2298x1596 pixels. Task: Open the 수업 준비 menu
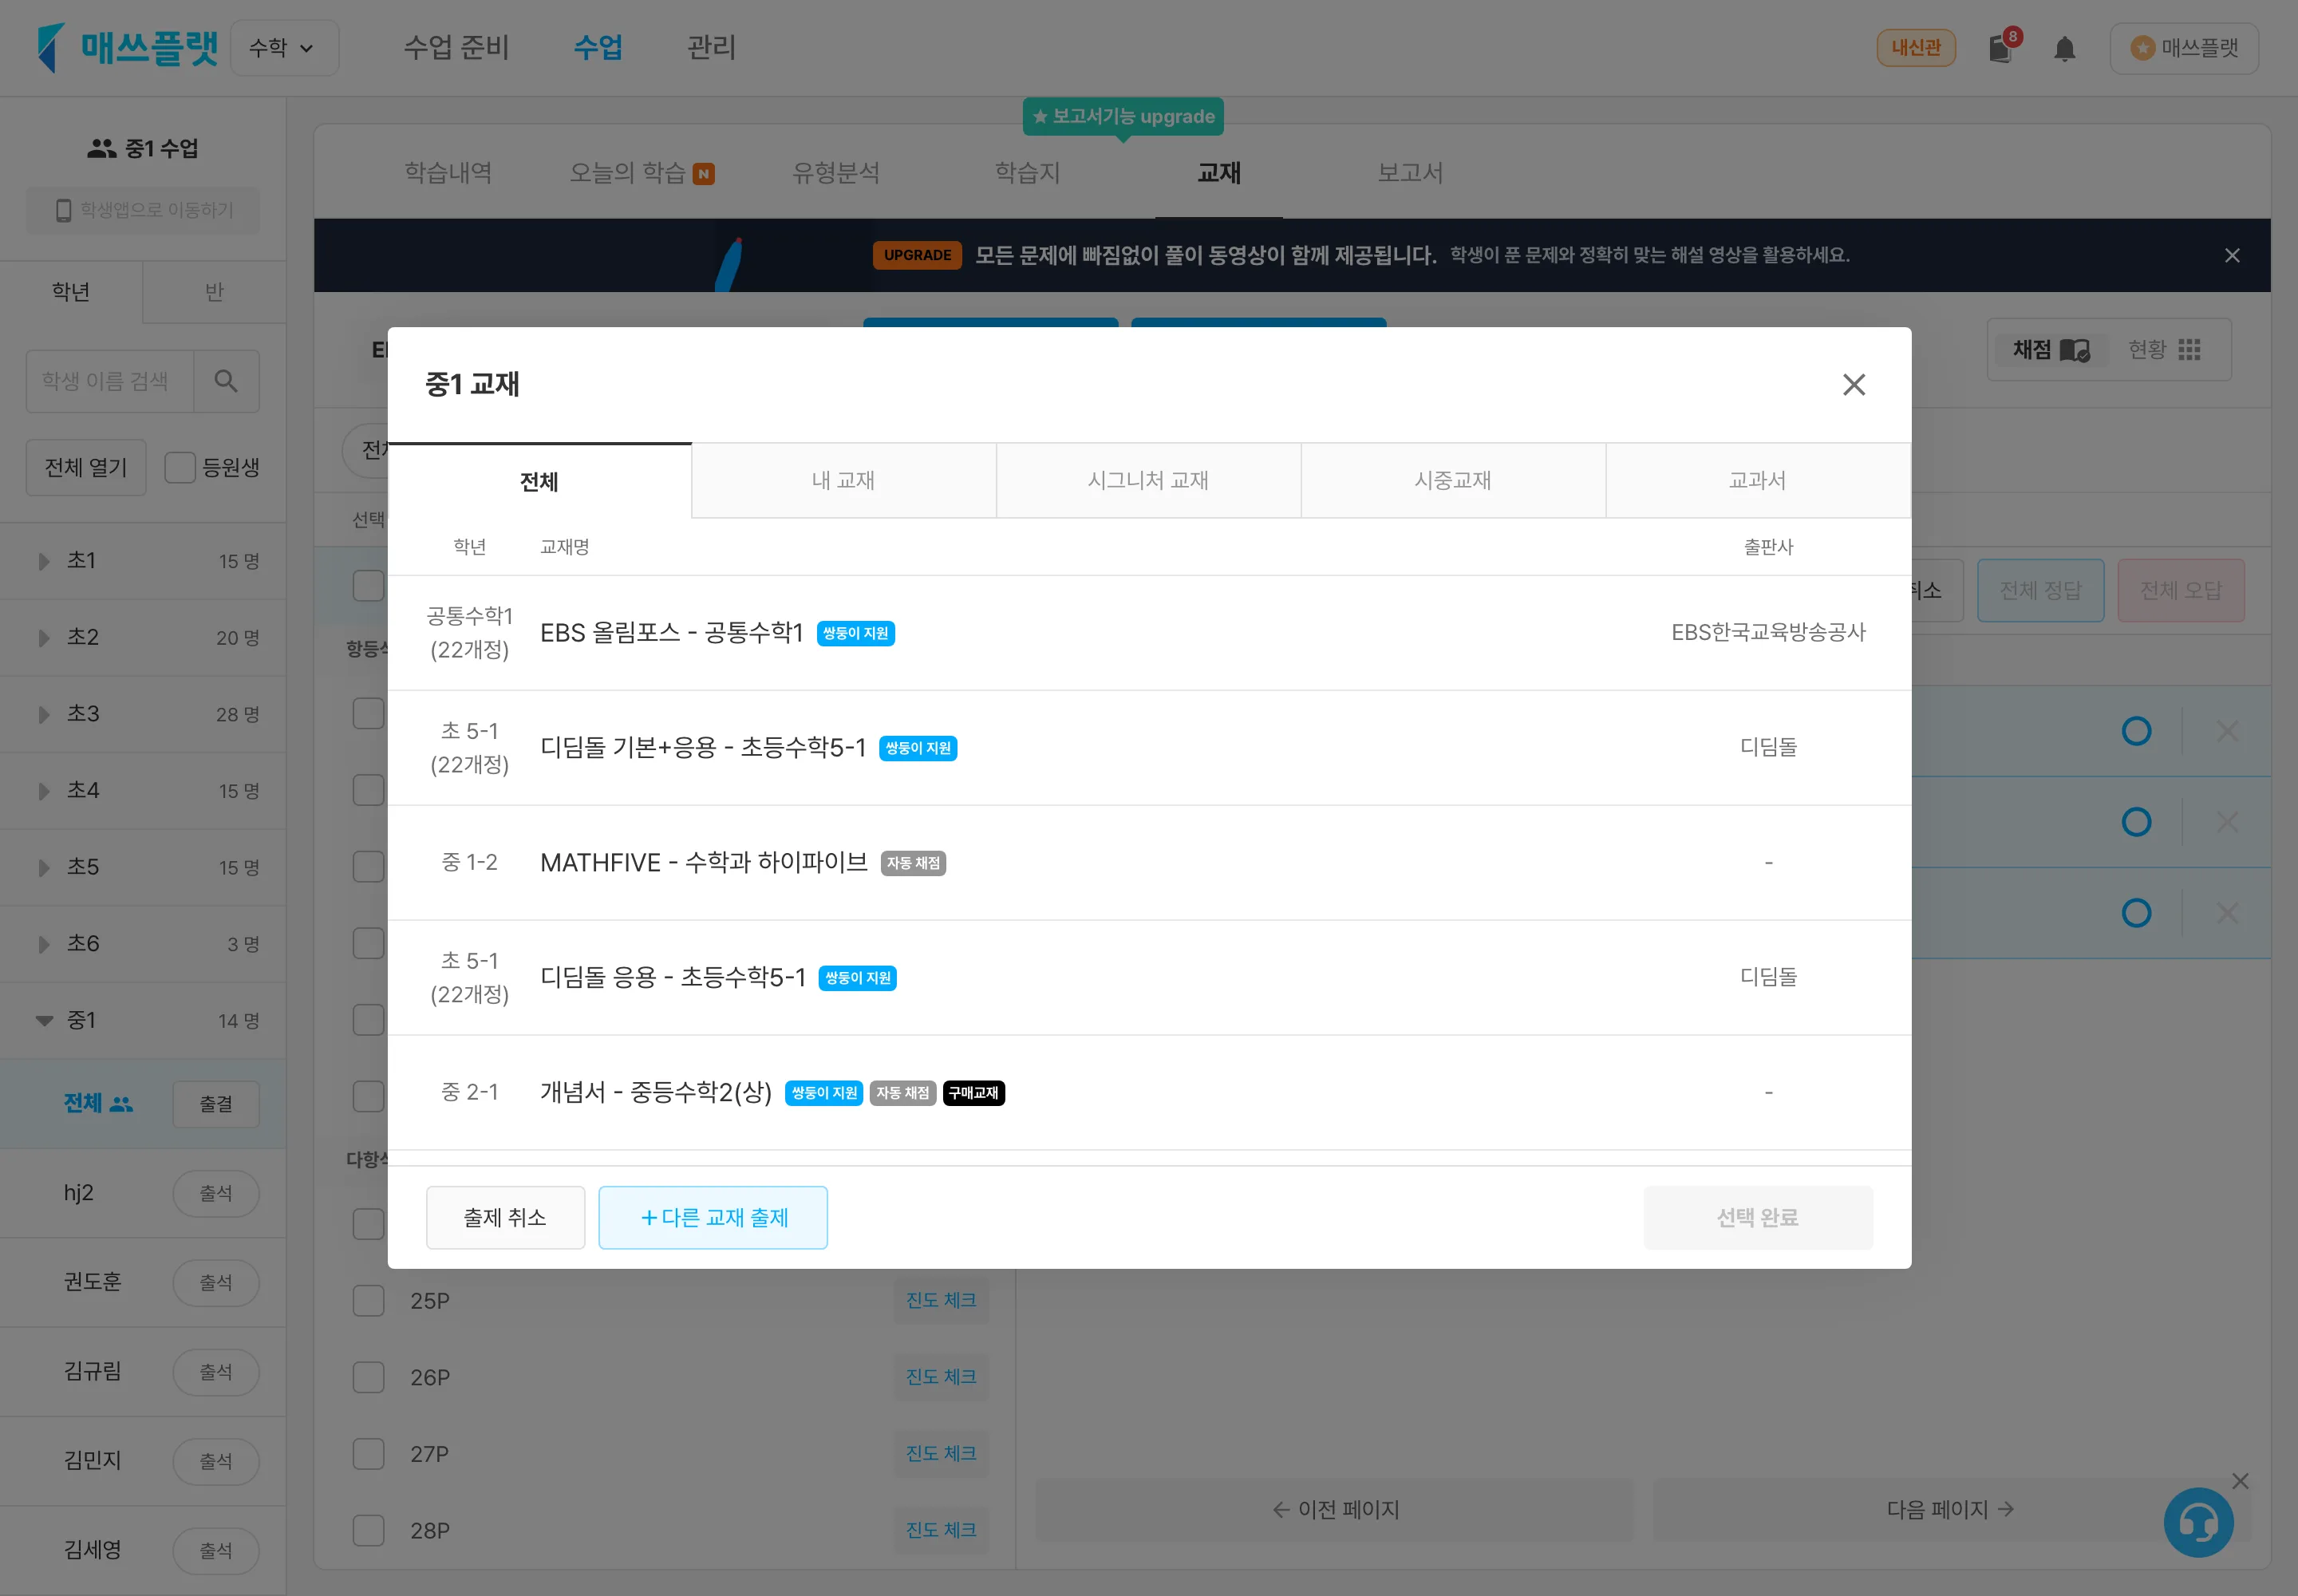[x=456, y=48]
